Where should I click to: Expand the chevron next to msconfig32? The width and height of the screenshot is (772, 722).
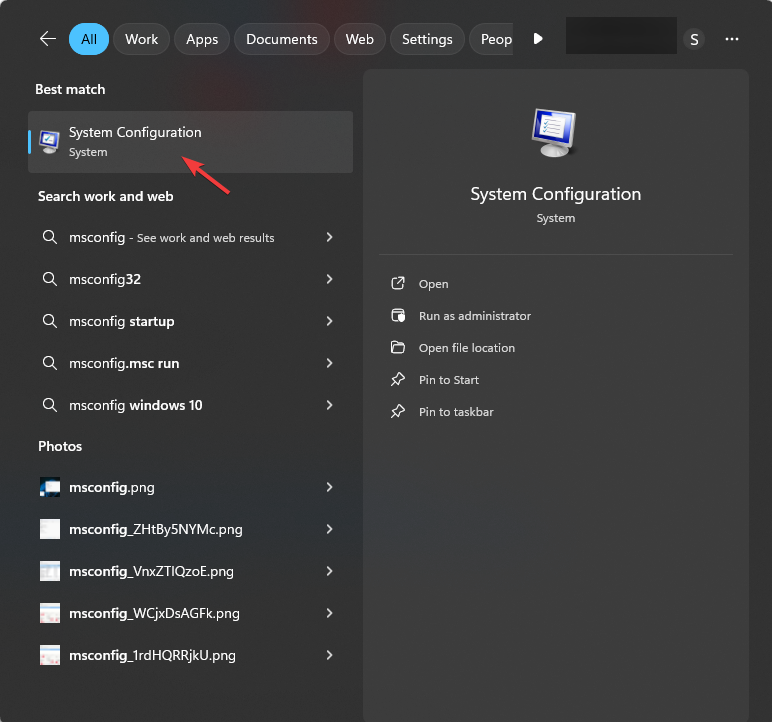[x=329, y=279]
